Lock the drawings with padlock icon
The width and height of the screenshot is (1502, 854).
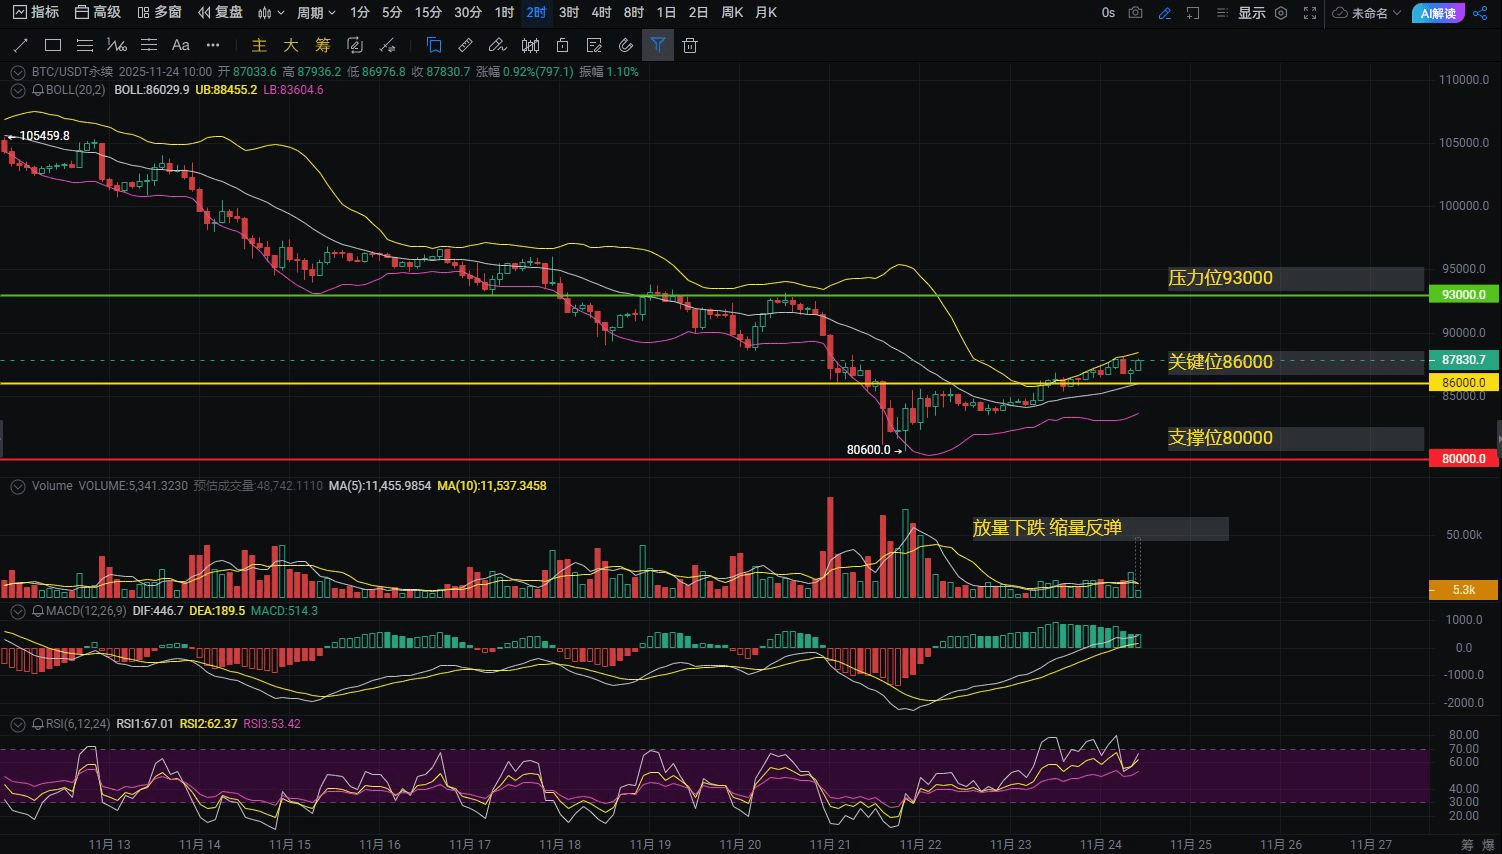click(x=563, y=45)
